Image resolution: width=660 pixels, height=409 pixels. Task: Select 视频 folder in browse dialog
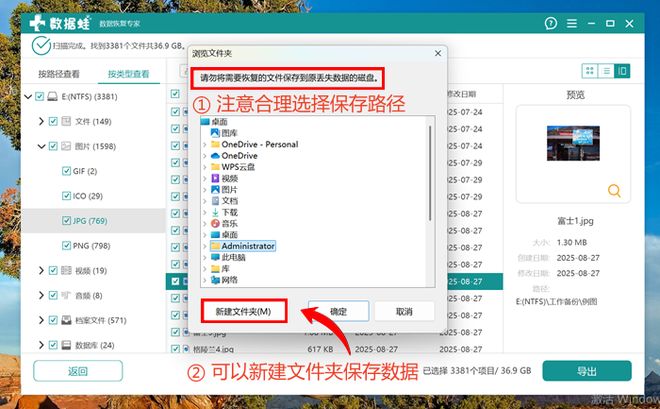click(224, 178)
